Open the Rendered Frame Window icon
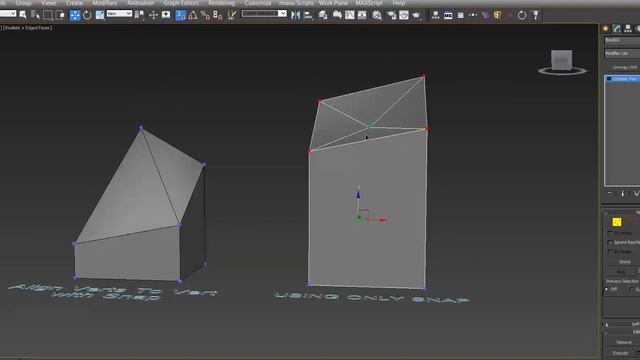The width and height of the screenshot is (640, 360). pos(404,15)
